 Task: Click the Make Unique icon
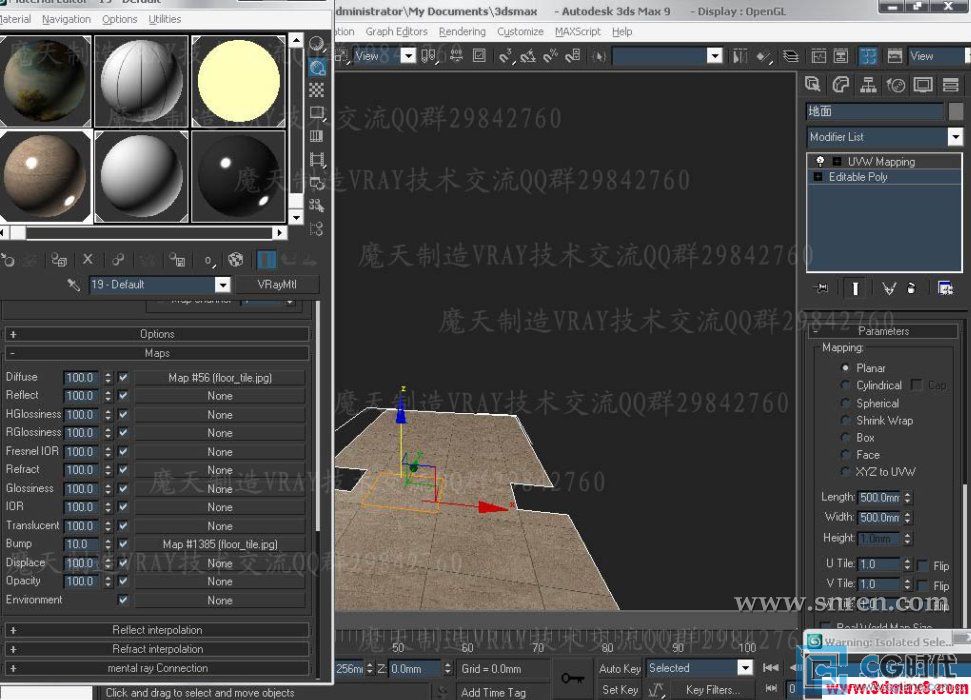[147, 260]
